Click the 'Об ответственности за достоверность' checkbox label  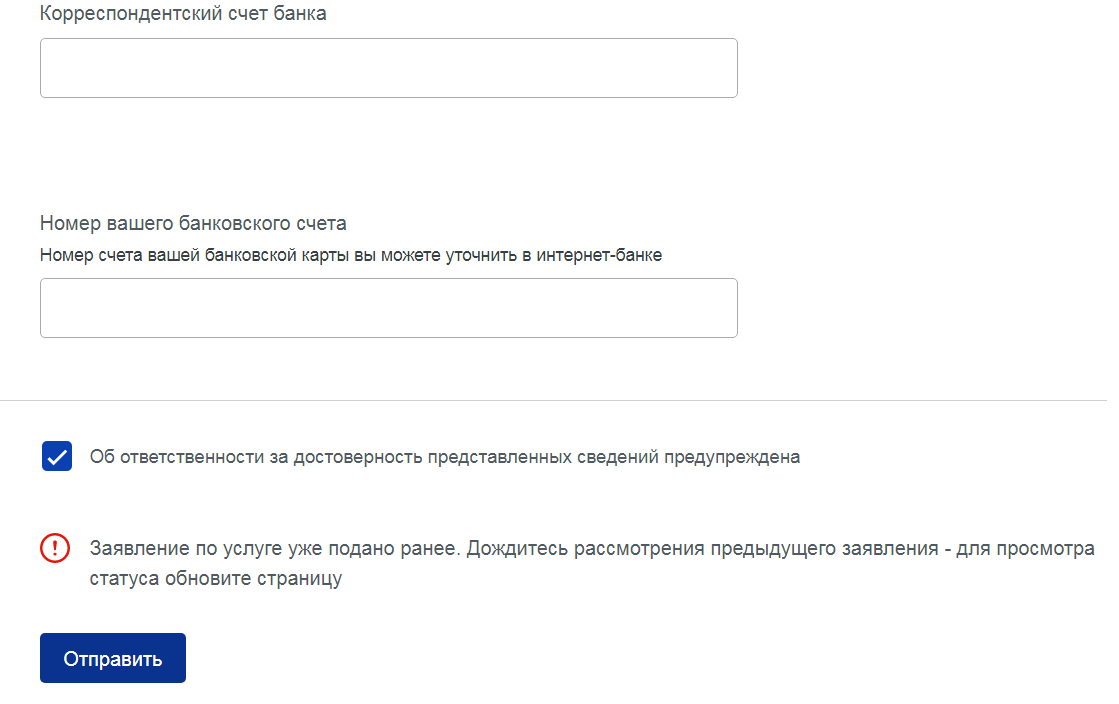coord(445,457)
